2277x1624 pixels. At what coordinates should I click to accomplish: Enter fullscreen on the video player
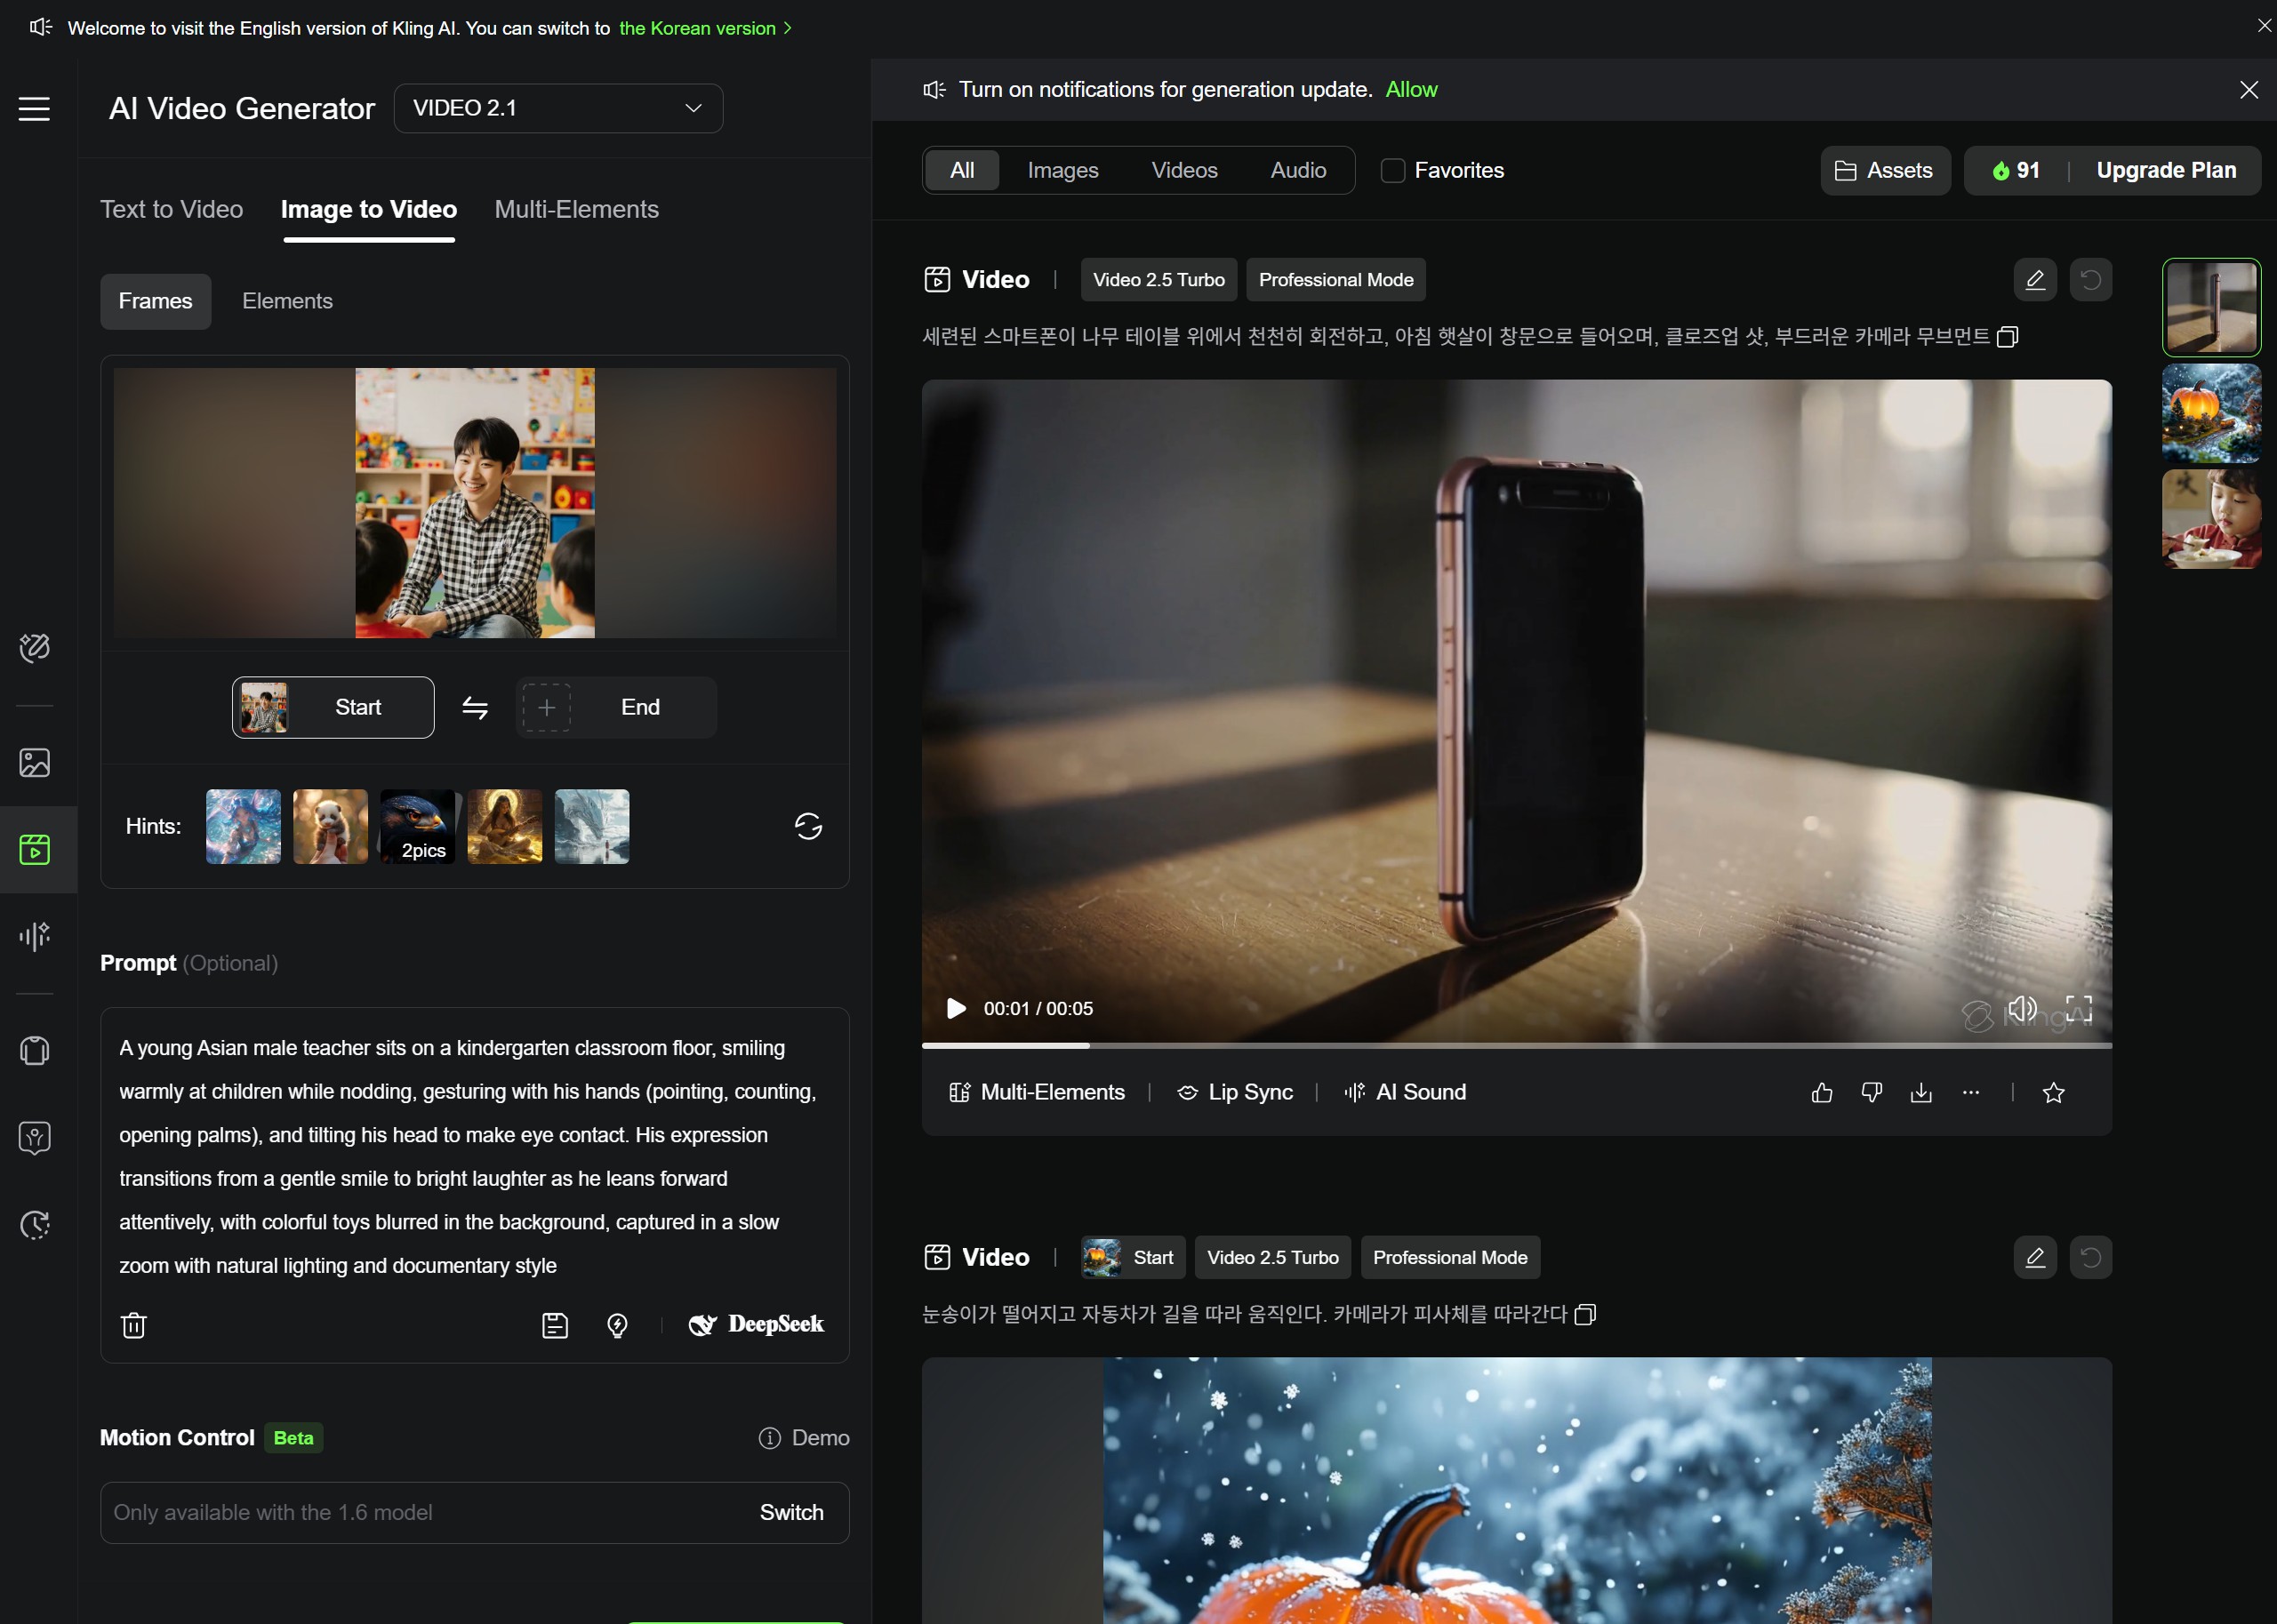click(x=2079, y=1008)
